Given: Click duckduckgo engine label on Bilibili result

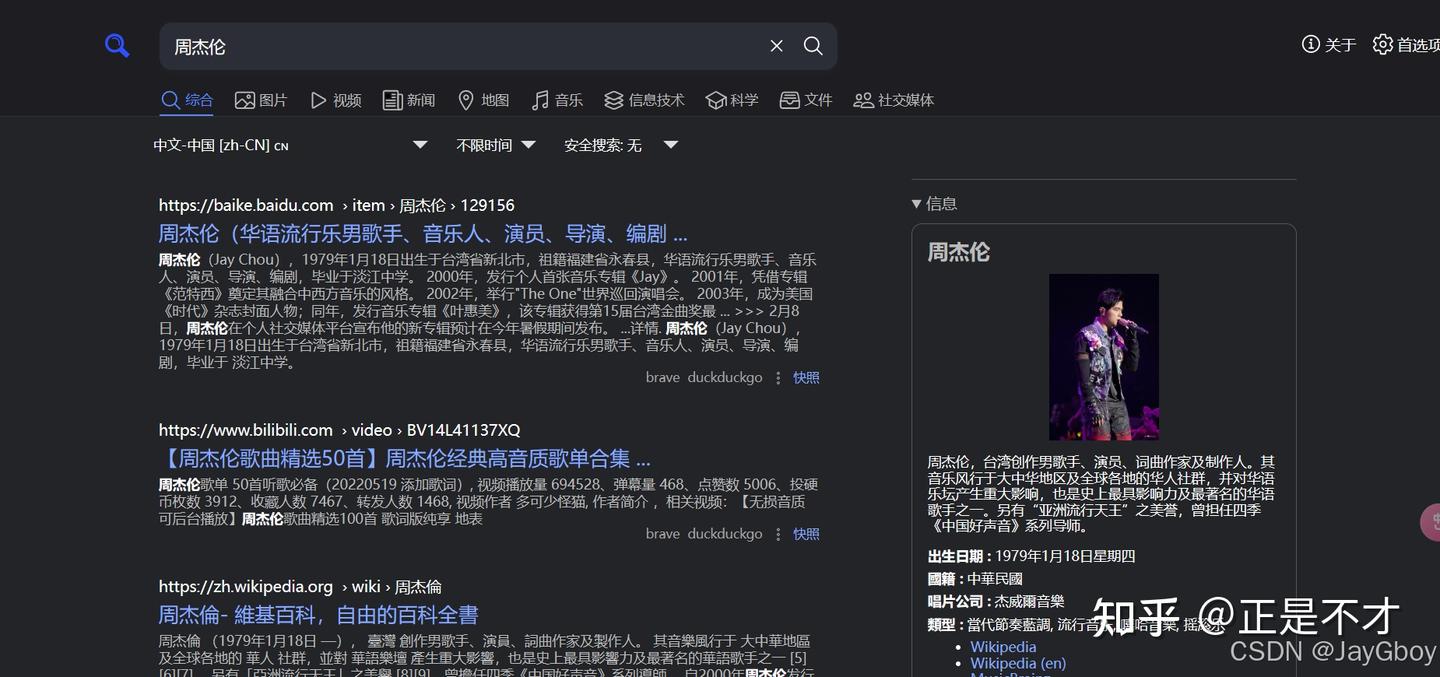Looking at the screenshot, I should click(725, 534).
